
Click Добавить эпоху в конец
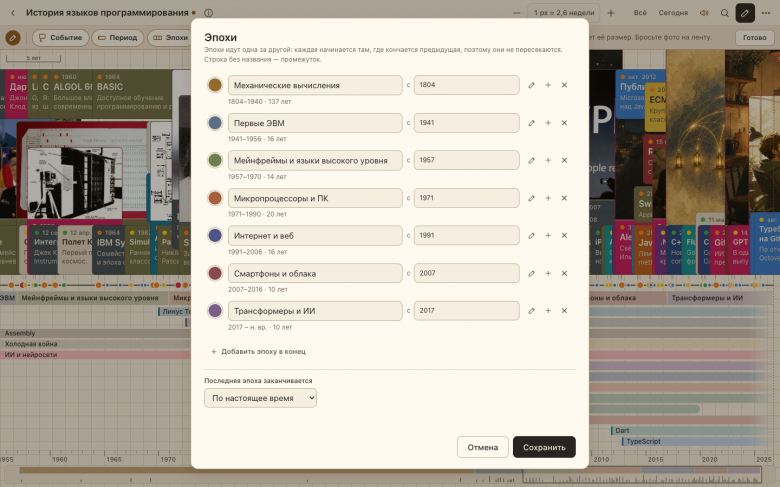(x=258, y=351)
